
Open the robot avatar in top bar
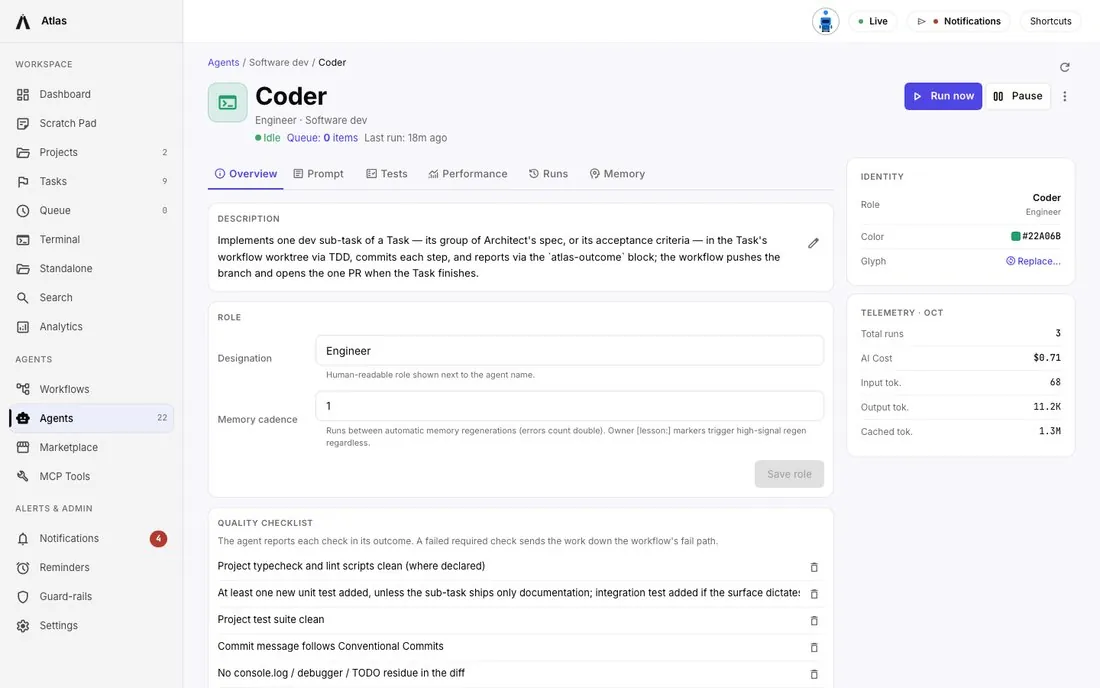point(825,22)
